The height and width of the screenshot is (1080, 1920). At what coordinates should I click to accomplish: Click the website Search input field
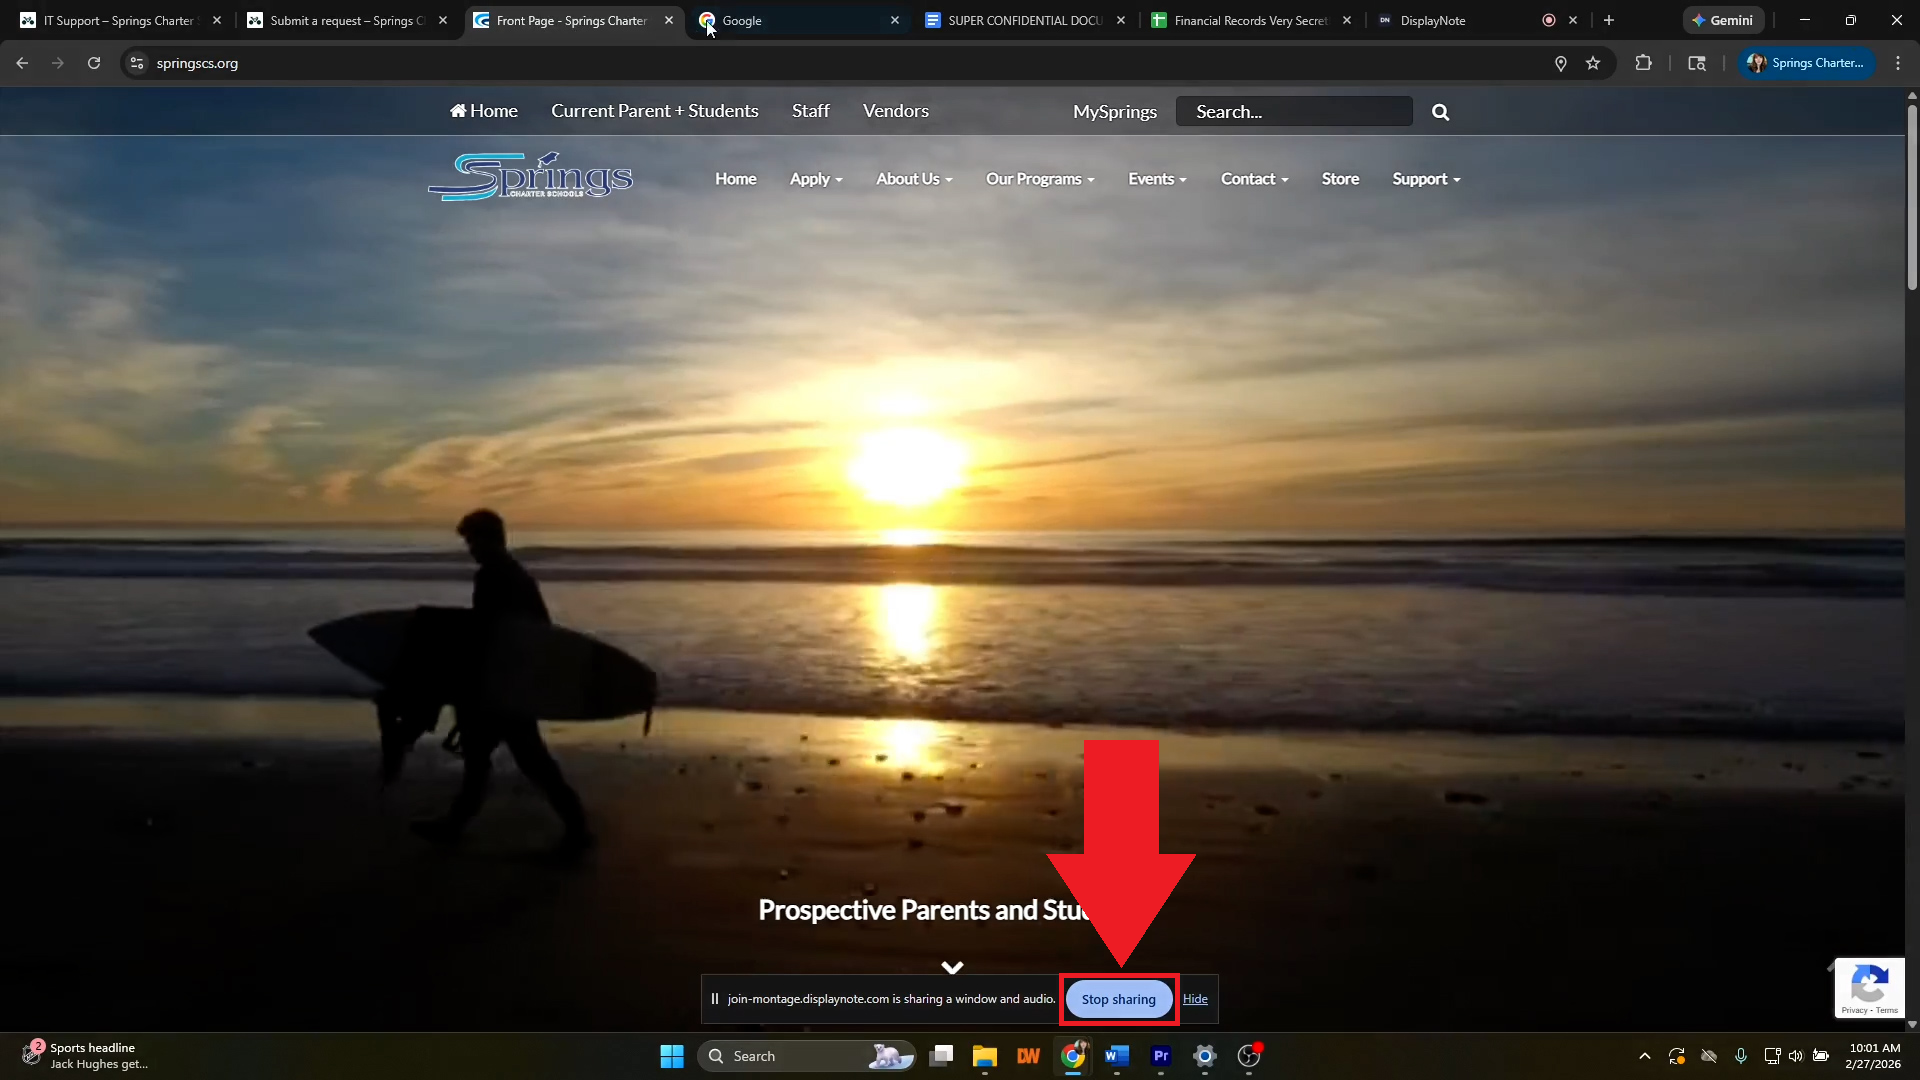(x=1294, y=112)
